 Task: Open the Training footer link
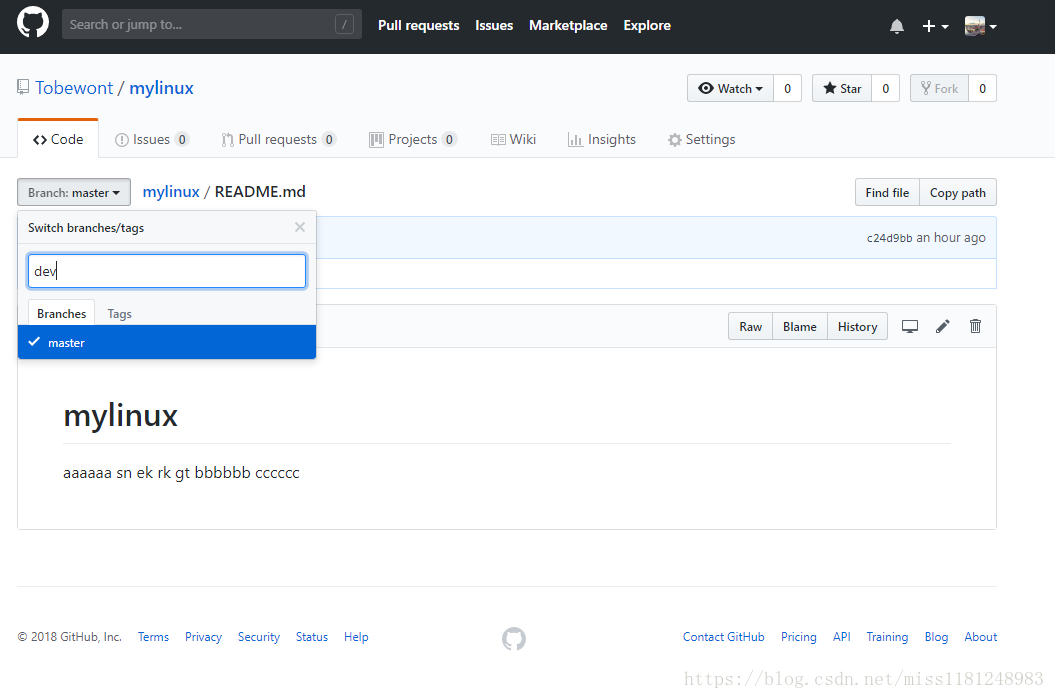coord(887,636)
